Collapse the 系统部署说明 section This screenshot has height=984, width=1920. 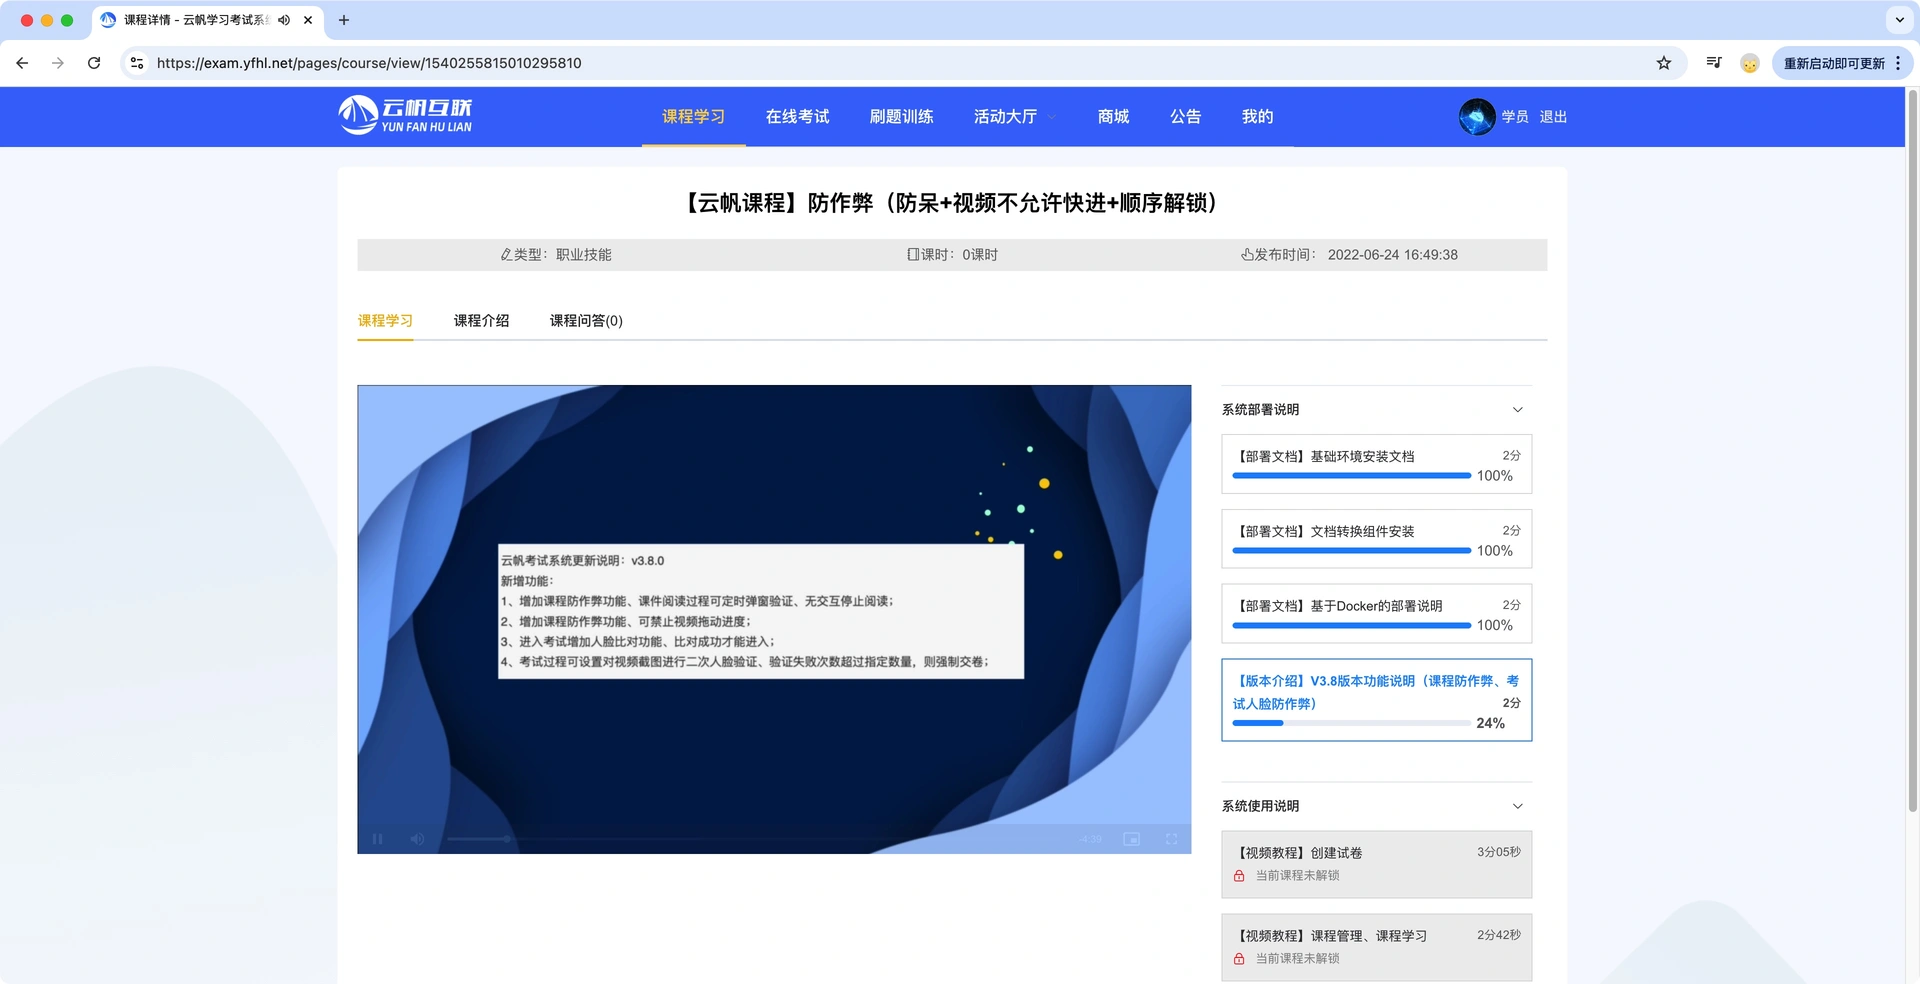point(1518,410)
